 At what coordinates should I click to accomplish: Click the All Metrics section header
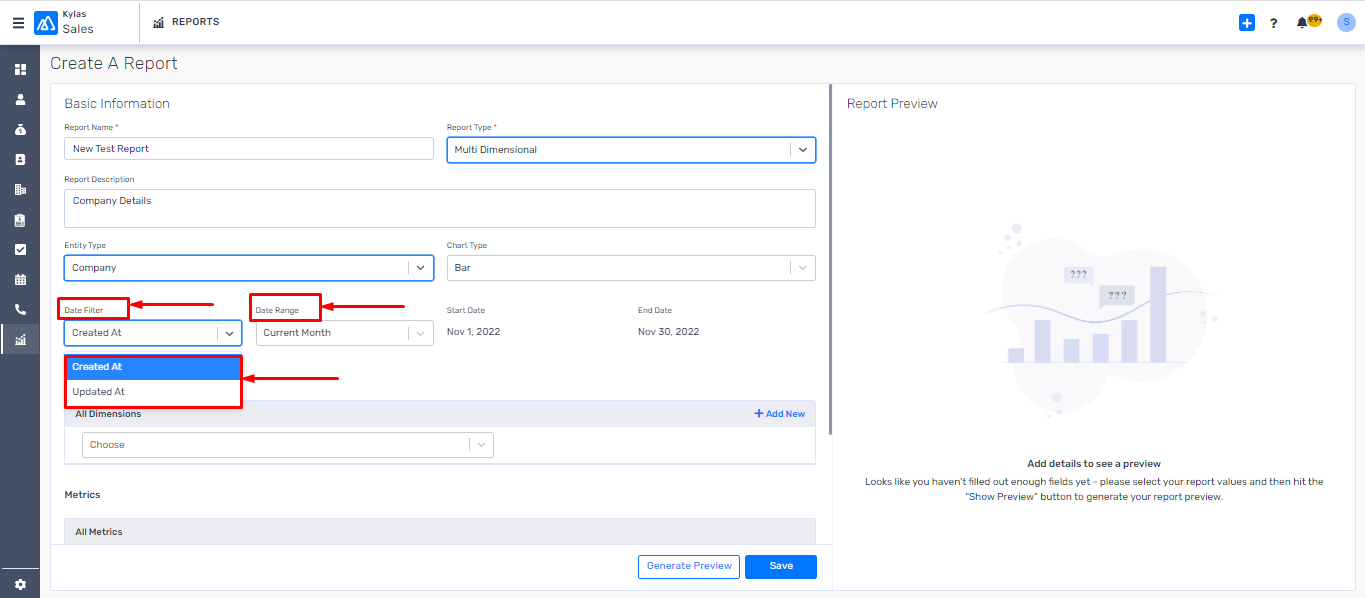click(x=440, y=532)
